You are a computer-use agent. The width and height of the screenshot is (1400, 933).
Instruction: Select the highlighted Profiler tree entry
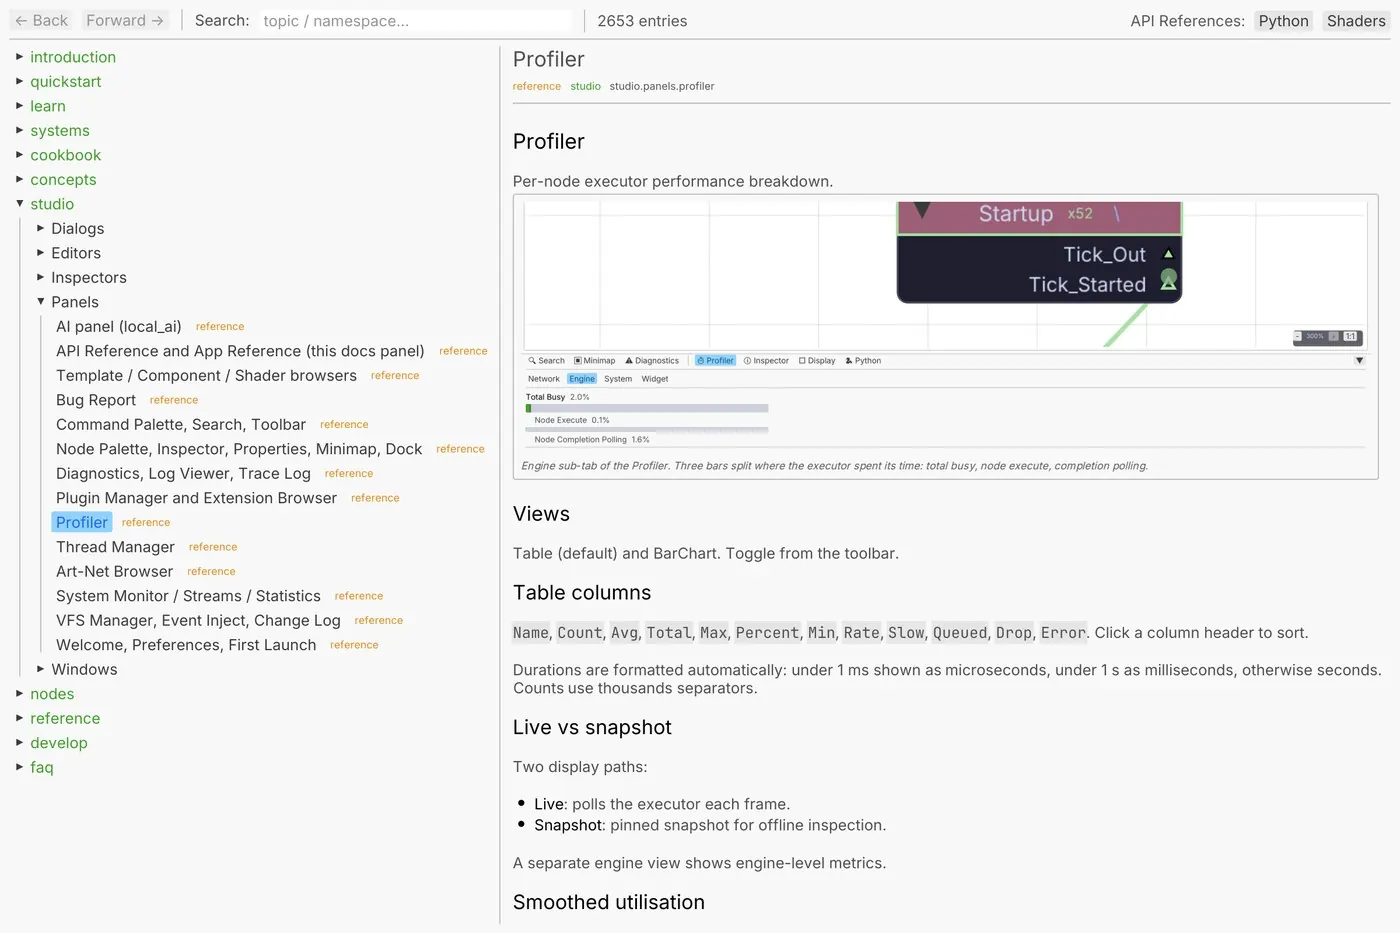pos(82,523)
